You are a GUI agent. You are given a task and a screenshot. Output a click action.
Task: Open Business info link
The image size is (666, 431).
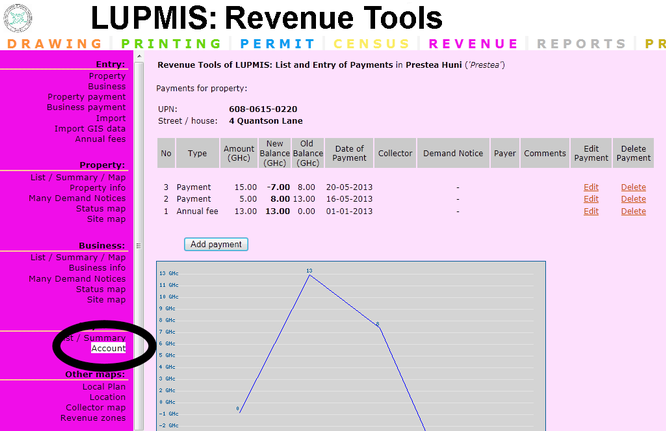click(x=97, y=268)
